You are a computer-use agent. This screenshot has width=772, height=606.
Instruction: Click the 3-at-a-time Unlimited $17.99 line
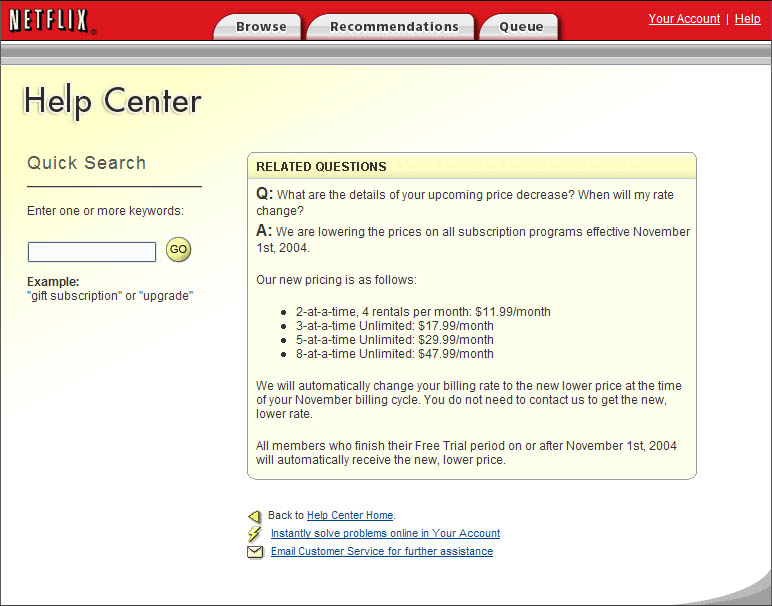pos(394,326)
